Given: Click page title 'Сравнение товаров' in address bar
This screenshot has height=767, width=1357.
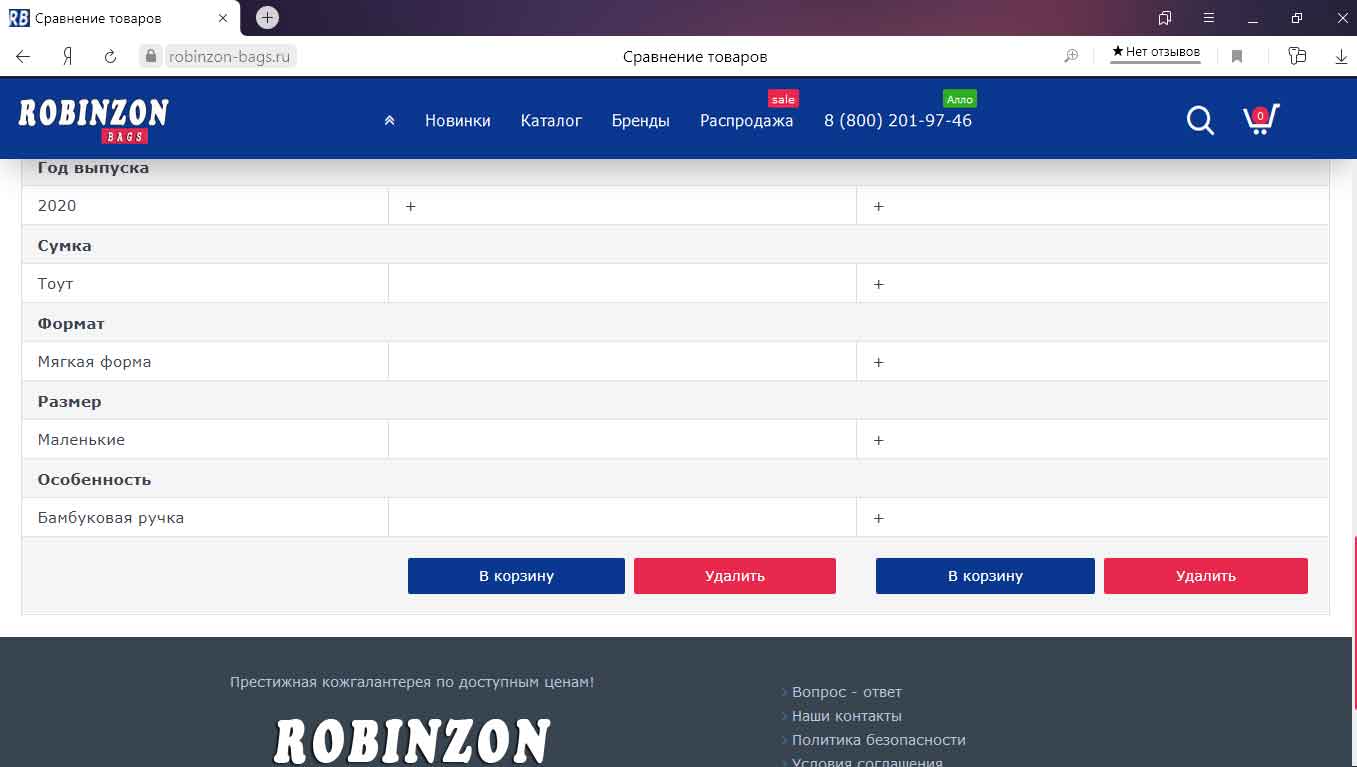Looking at the screenshot, I should click(x=695, y=57).
